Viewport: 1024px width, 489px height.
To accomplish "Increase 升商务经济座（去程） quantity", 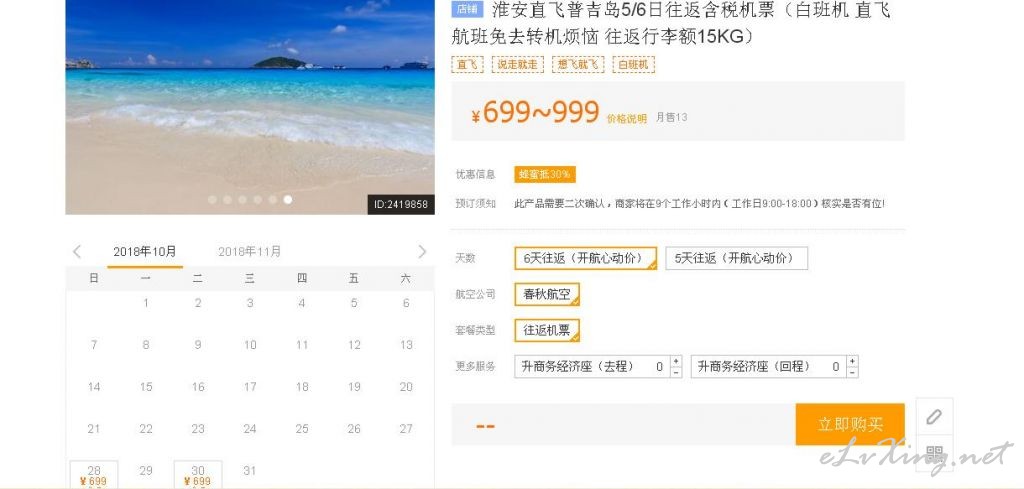I will click(x=676, y=361).
